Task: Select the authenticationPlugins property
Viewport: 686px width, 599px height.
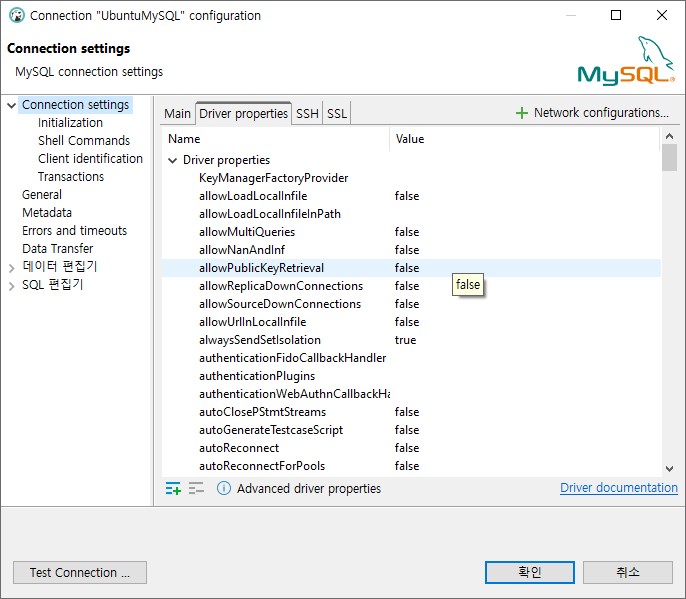Action: click(x=257, y=376)
